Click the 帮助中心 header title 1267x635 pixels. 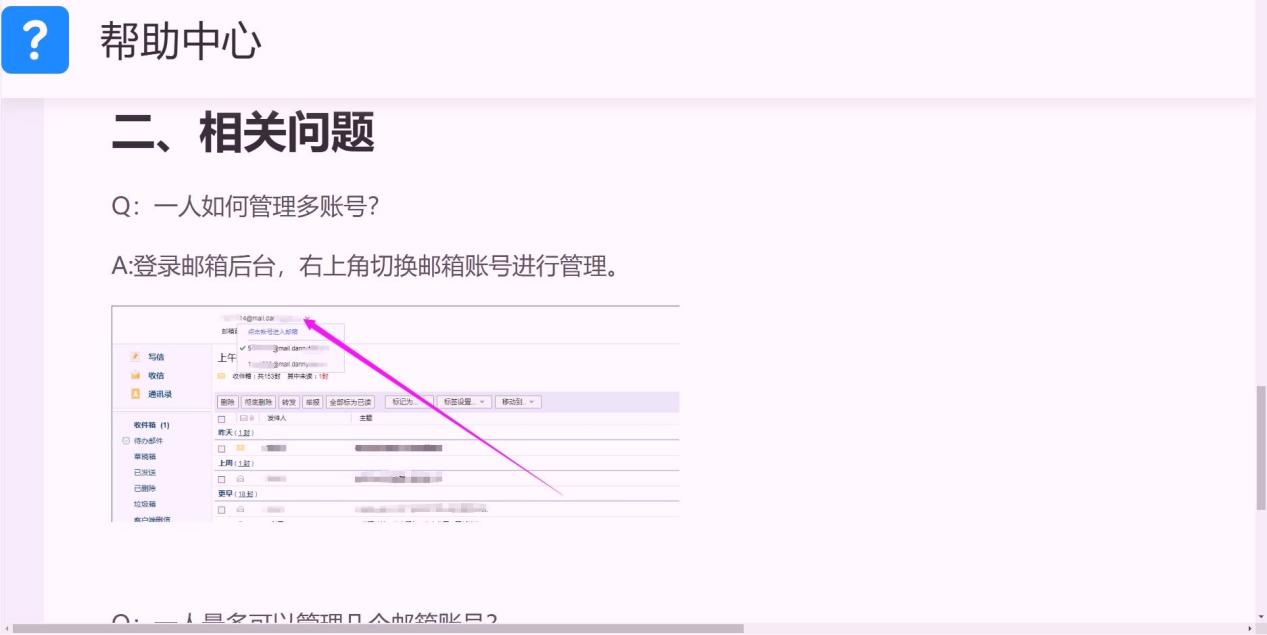coord(181,41)
